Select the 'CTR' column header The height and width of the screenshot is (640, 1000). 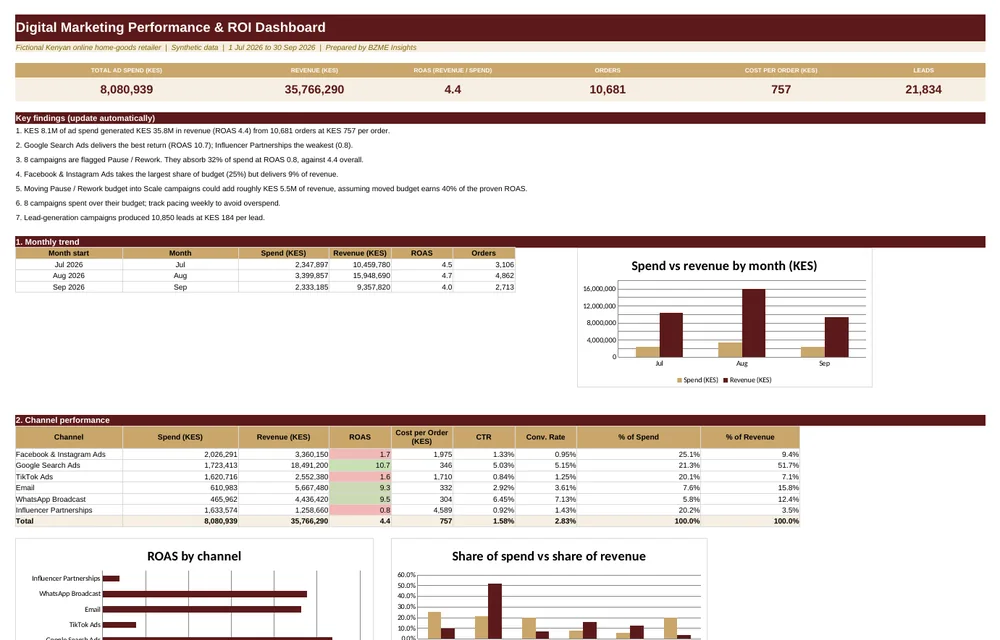tap(484, 437)
